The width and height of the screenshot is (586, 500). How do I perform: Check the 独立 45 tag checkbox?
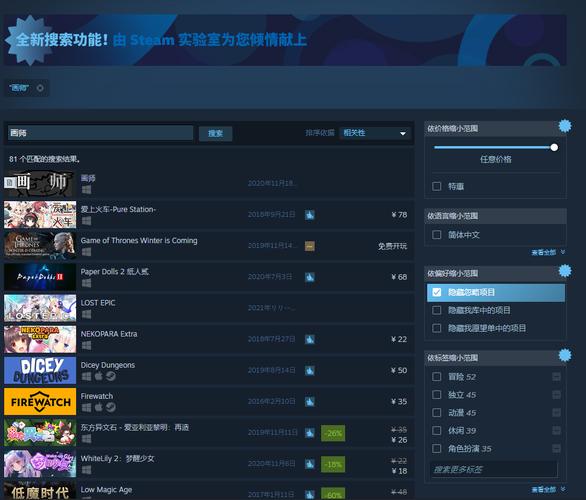click(436, 395)
